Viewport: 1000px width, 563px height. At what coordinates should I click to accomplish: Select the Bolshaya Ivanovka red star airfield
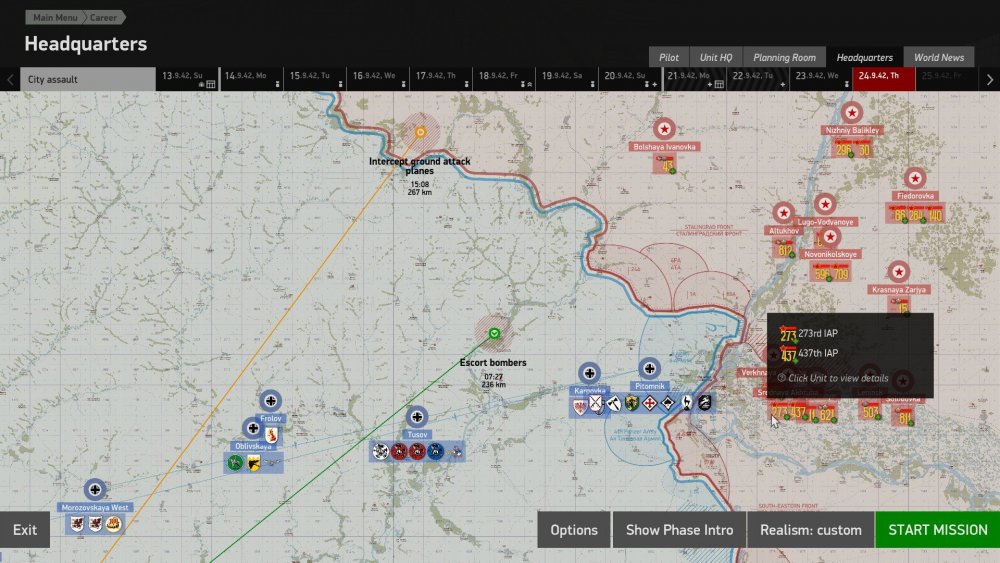[664, 129]
